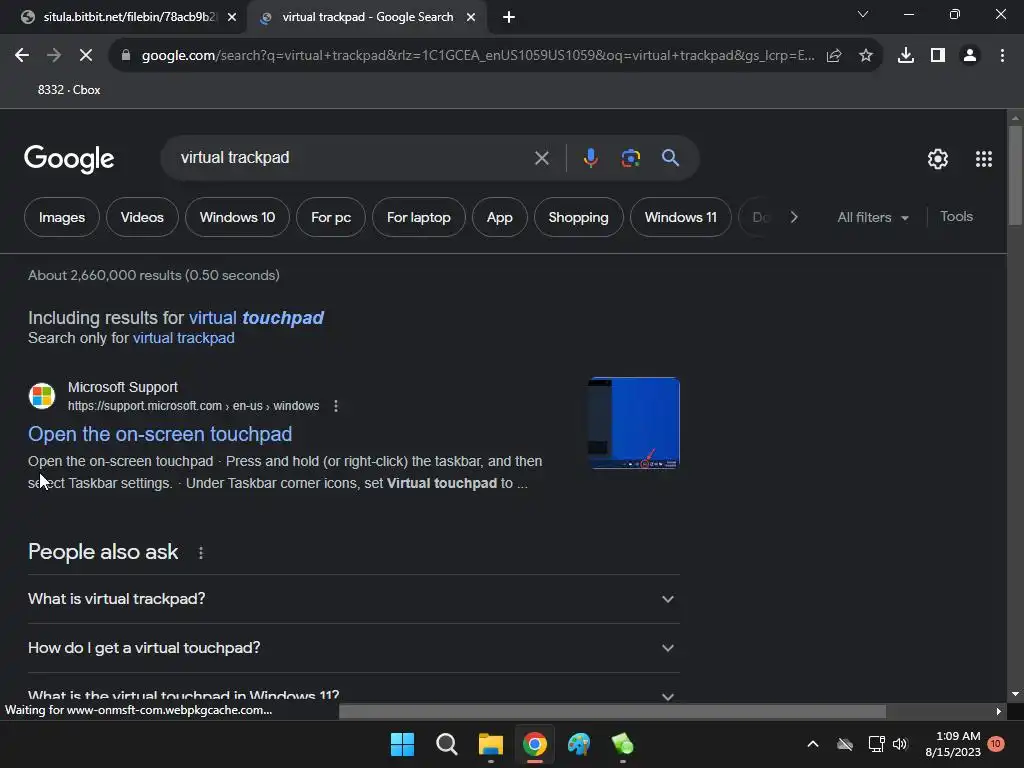View site information lock icon
The image size is (1024, 768).
pyautogui.click(x=126, y=56)
